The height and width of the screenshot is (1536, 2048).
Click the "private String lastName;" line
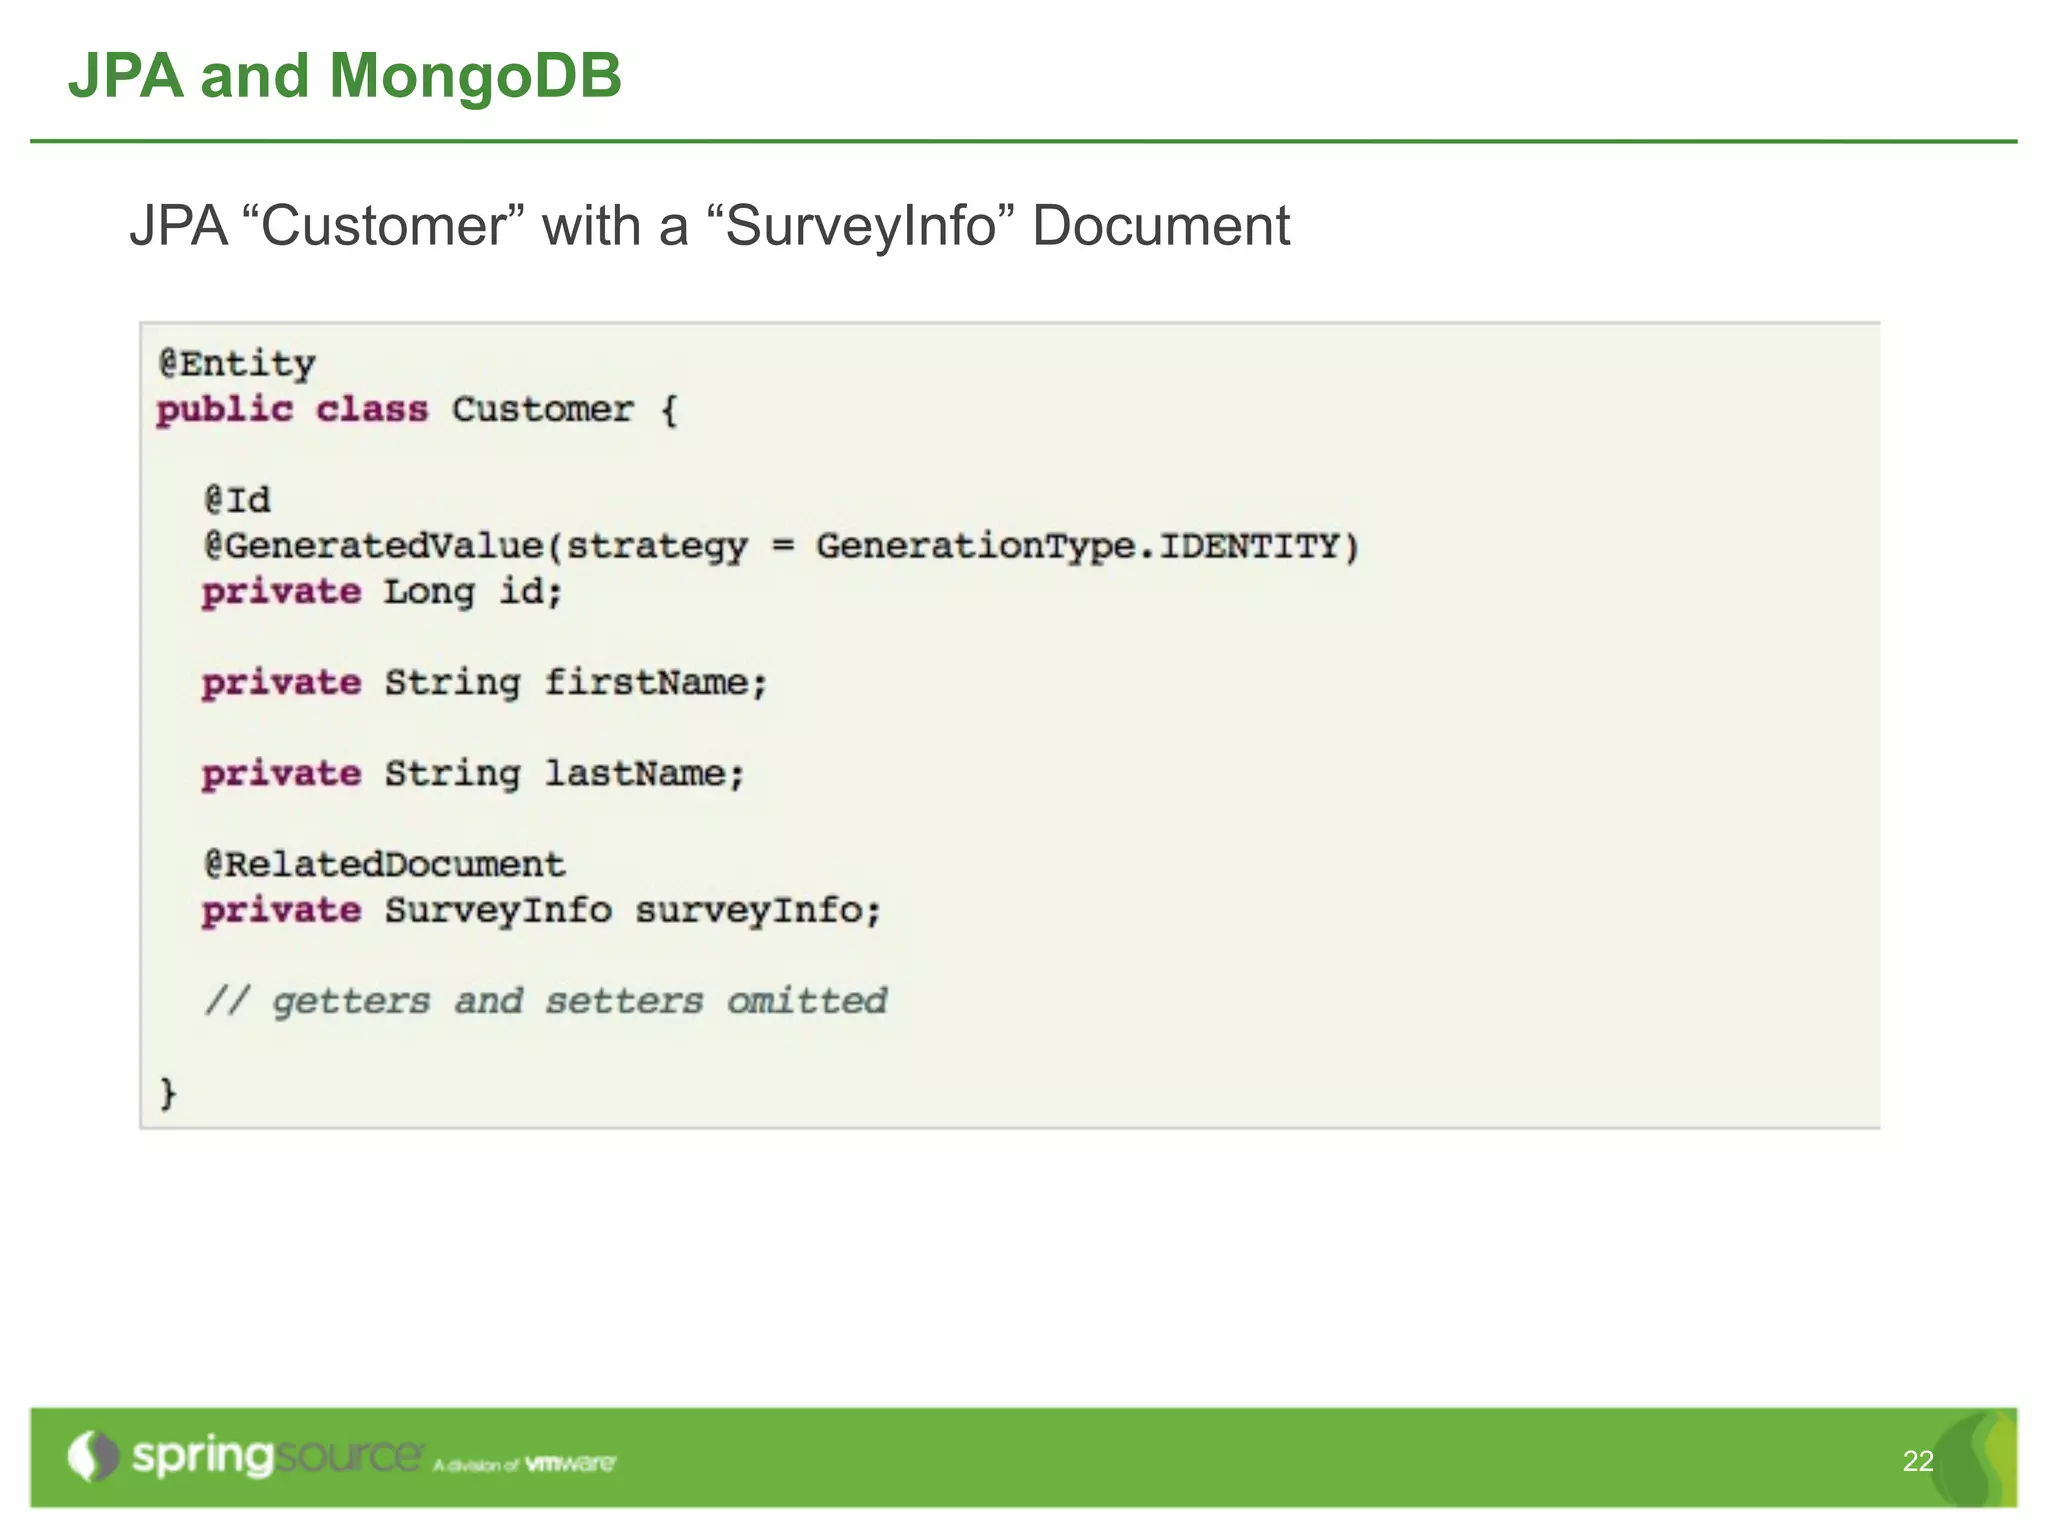click(x=473, y=774)
